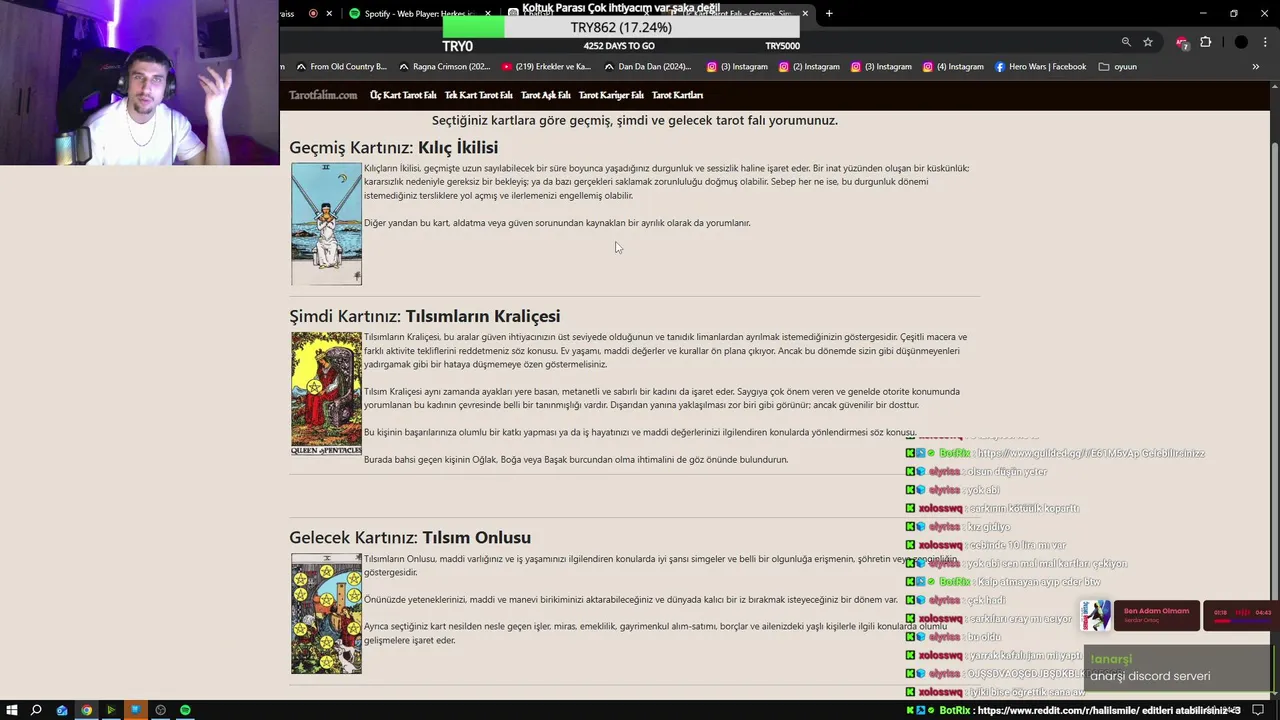Open the Ragna Crimson bookmark
This screenshot has height=720, width=1280.
point(445,67)
